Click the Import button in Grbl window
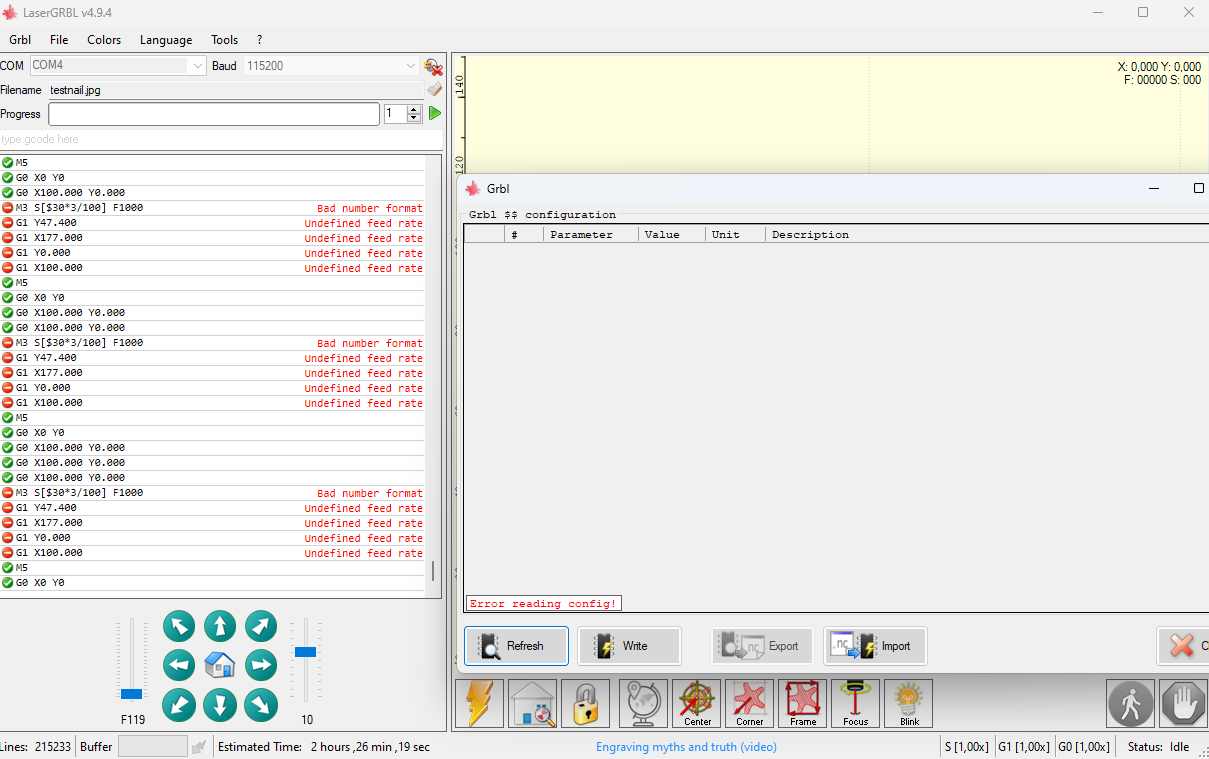The height and width of the screenshot is (759, 1209). [x=875, y=646]
